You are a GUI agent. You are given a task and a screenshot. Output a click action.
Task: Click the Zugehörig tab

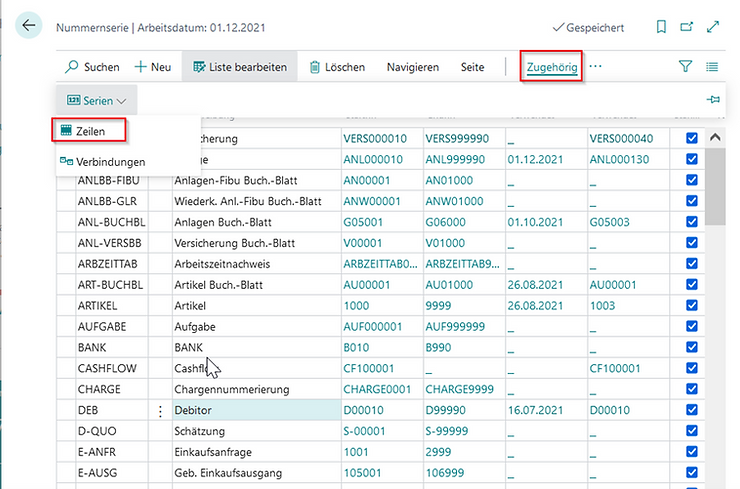551,67
